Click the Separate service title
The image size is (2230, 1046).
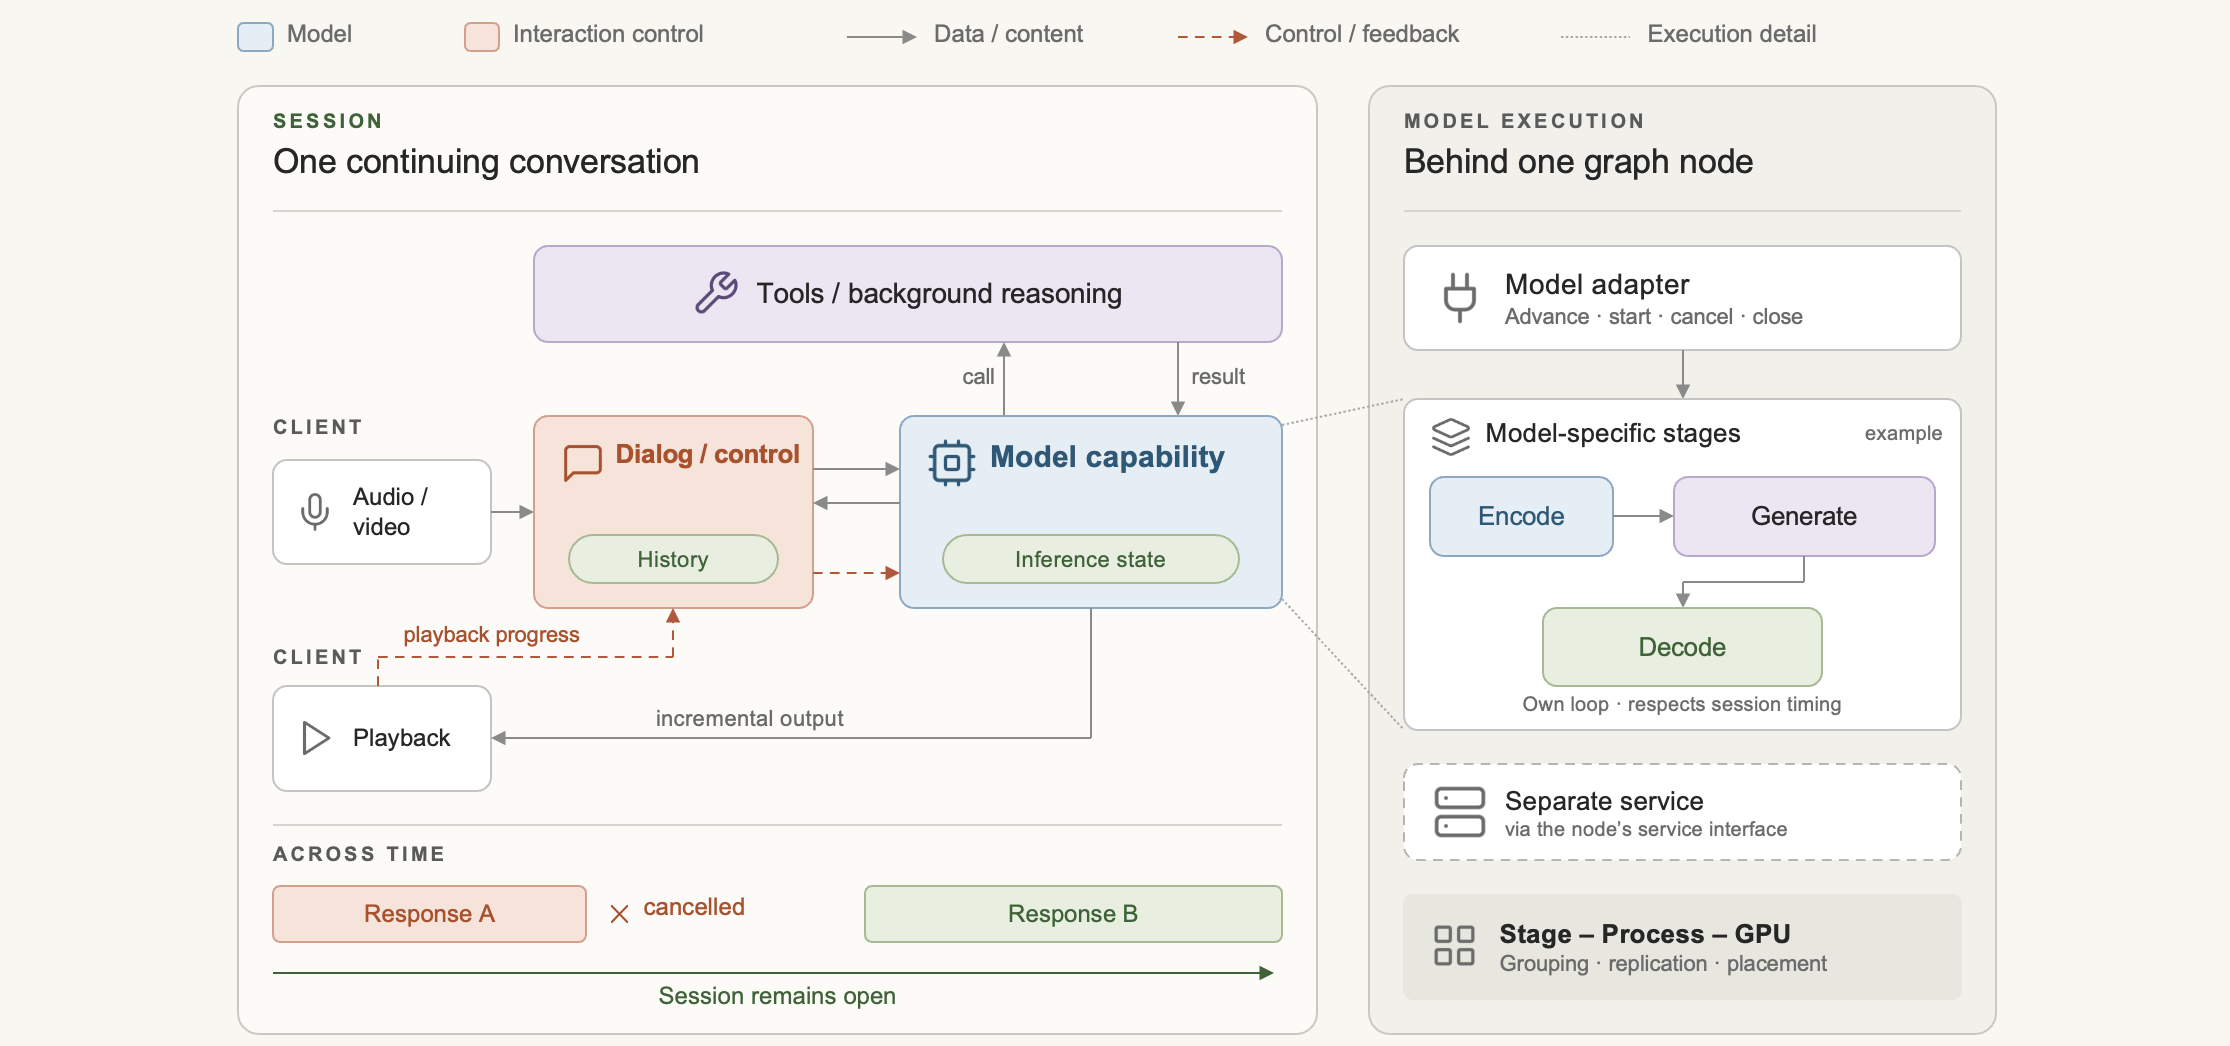pyautogui.click(x=1604, y=801)
